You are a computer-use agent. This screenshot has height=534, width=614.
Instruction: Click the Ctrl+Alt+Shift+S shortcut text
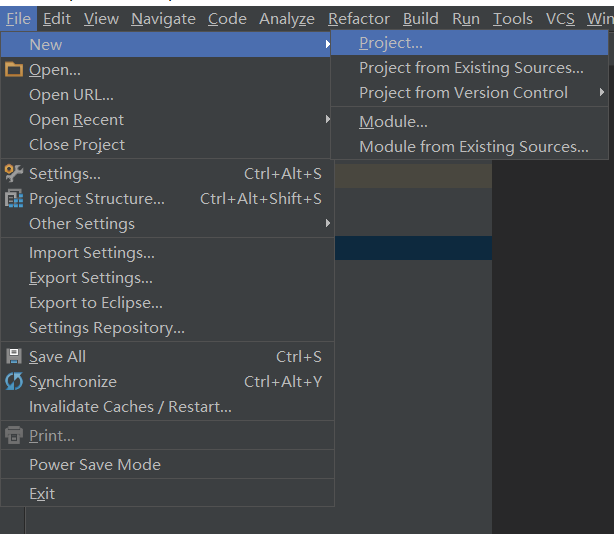click(261, 198)
